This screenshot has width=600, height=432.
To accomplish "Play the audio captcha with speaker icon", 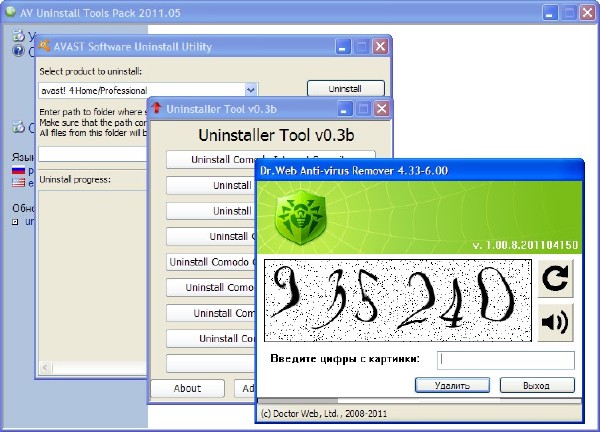I will coord(556,321).
